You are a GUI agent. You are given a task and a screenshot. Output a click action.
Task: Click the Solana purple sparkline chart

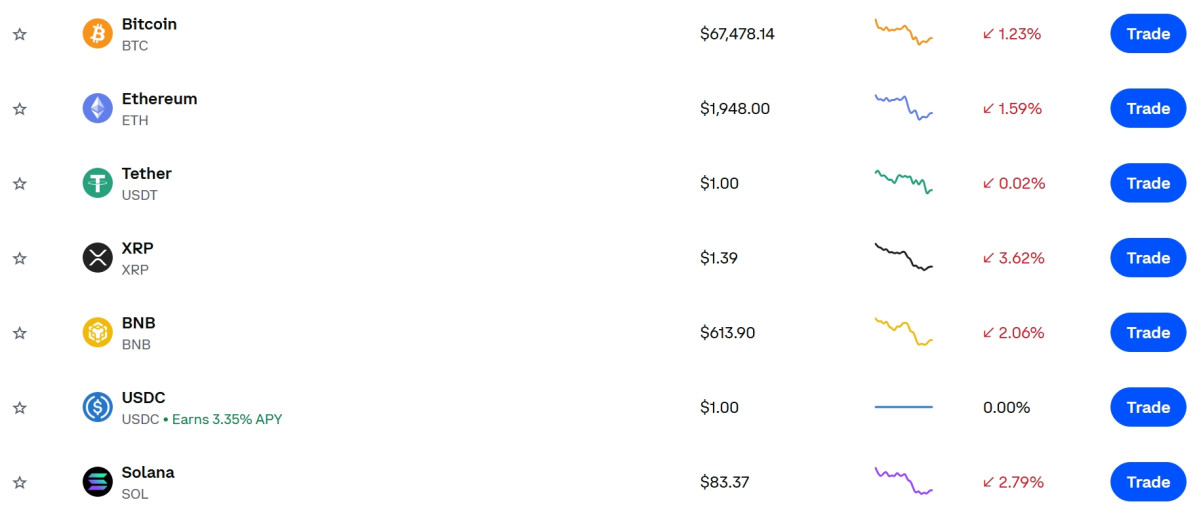coord(903,481)
